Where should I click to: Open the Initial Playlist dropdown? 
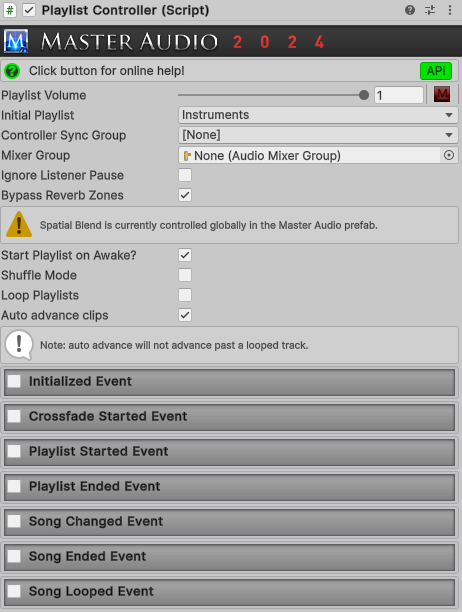(x=318, y=115)
